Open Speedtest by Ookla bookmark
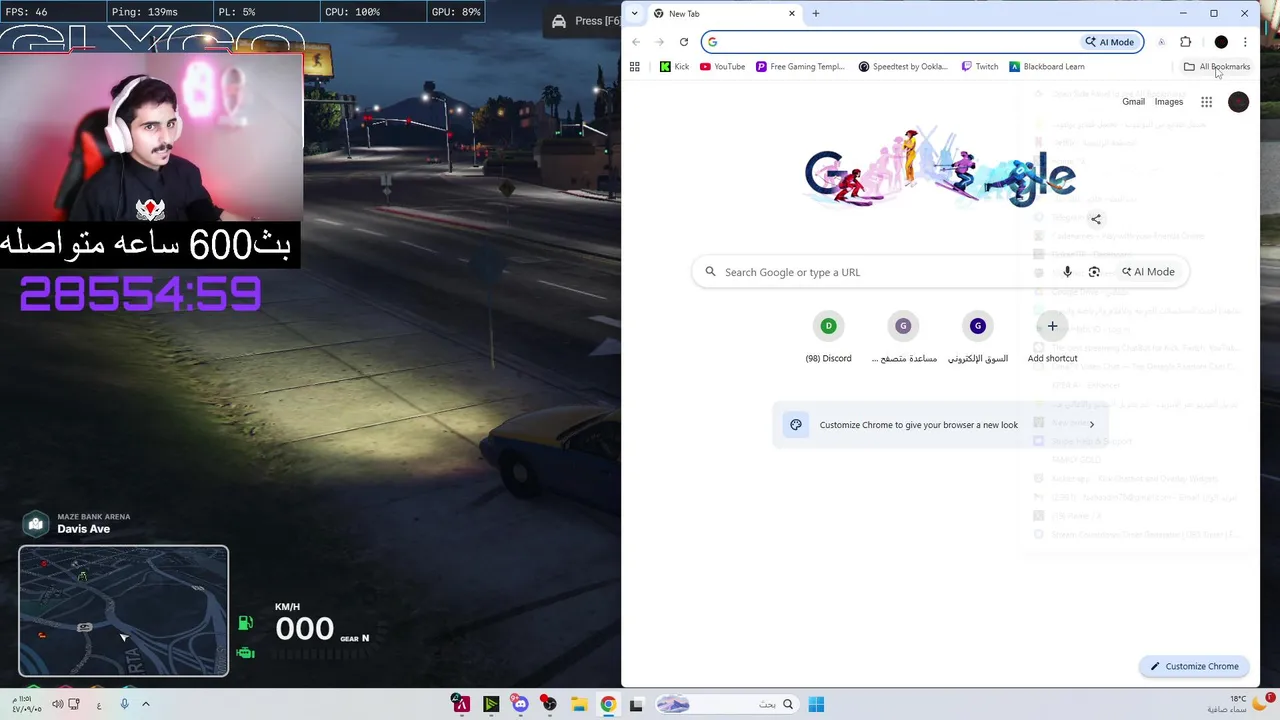This screenshot has height=720, width=1280. (x=903, y=67)
